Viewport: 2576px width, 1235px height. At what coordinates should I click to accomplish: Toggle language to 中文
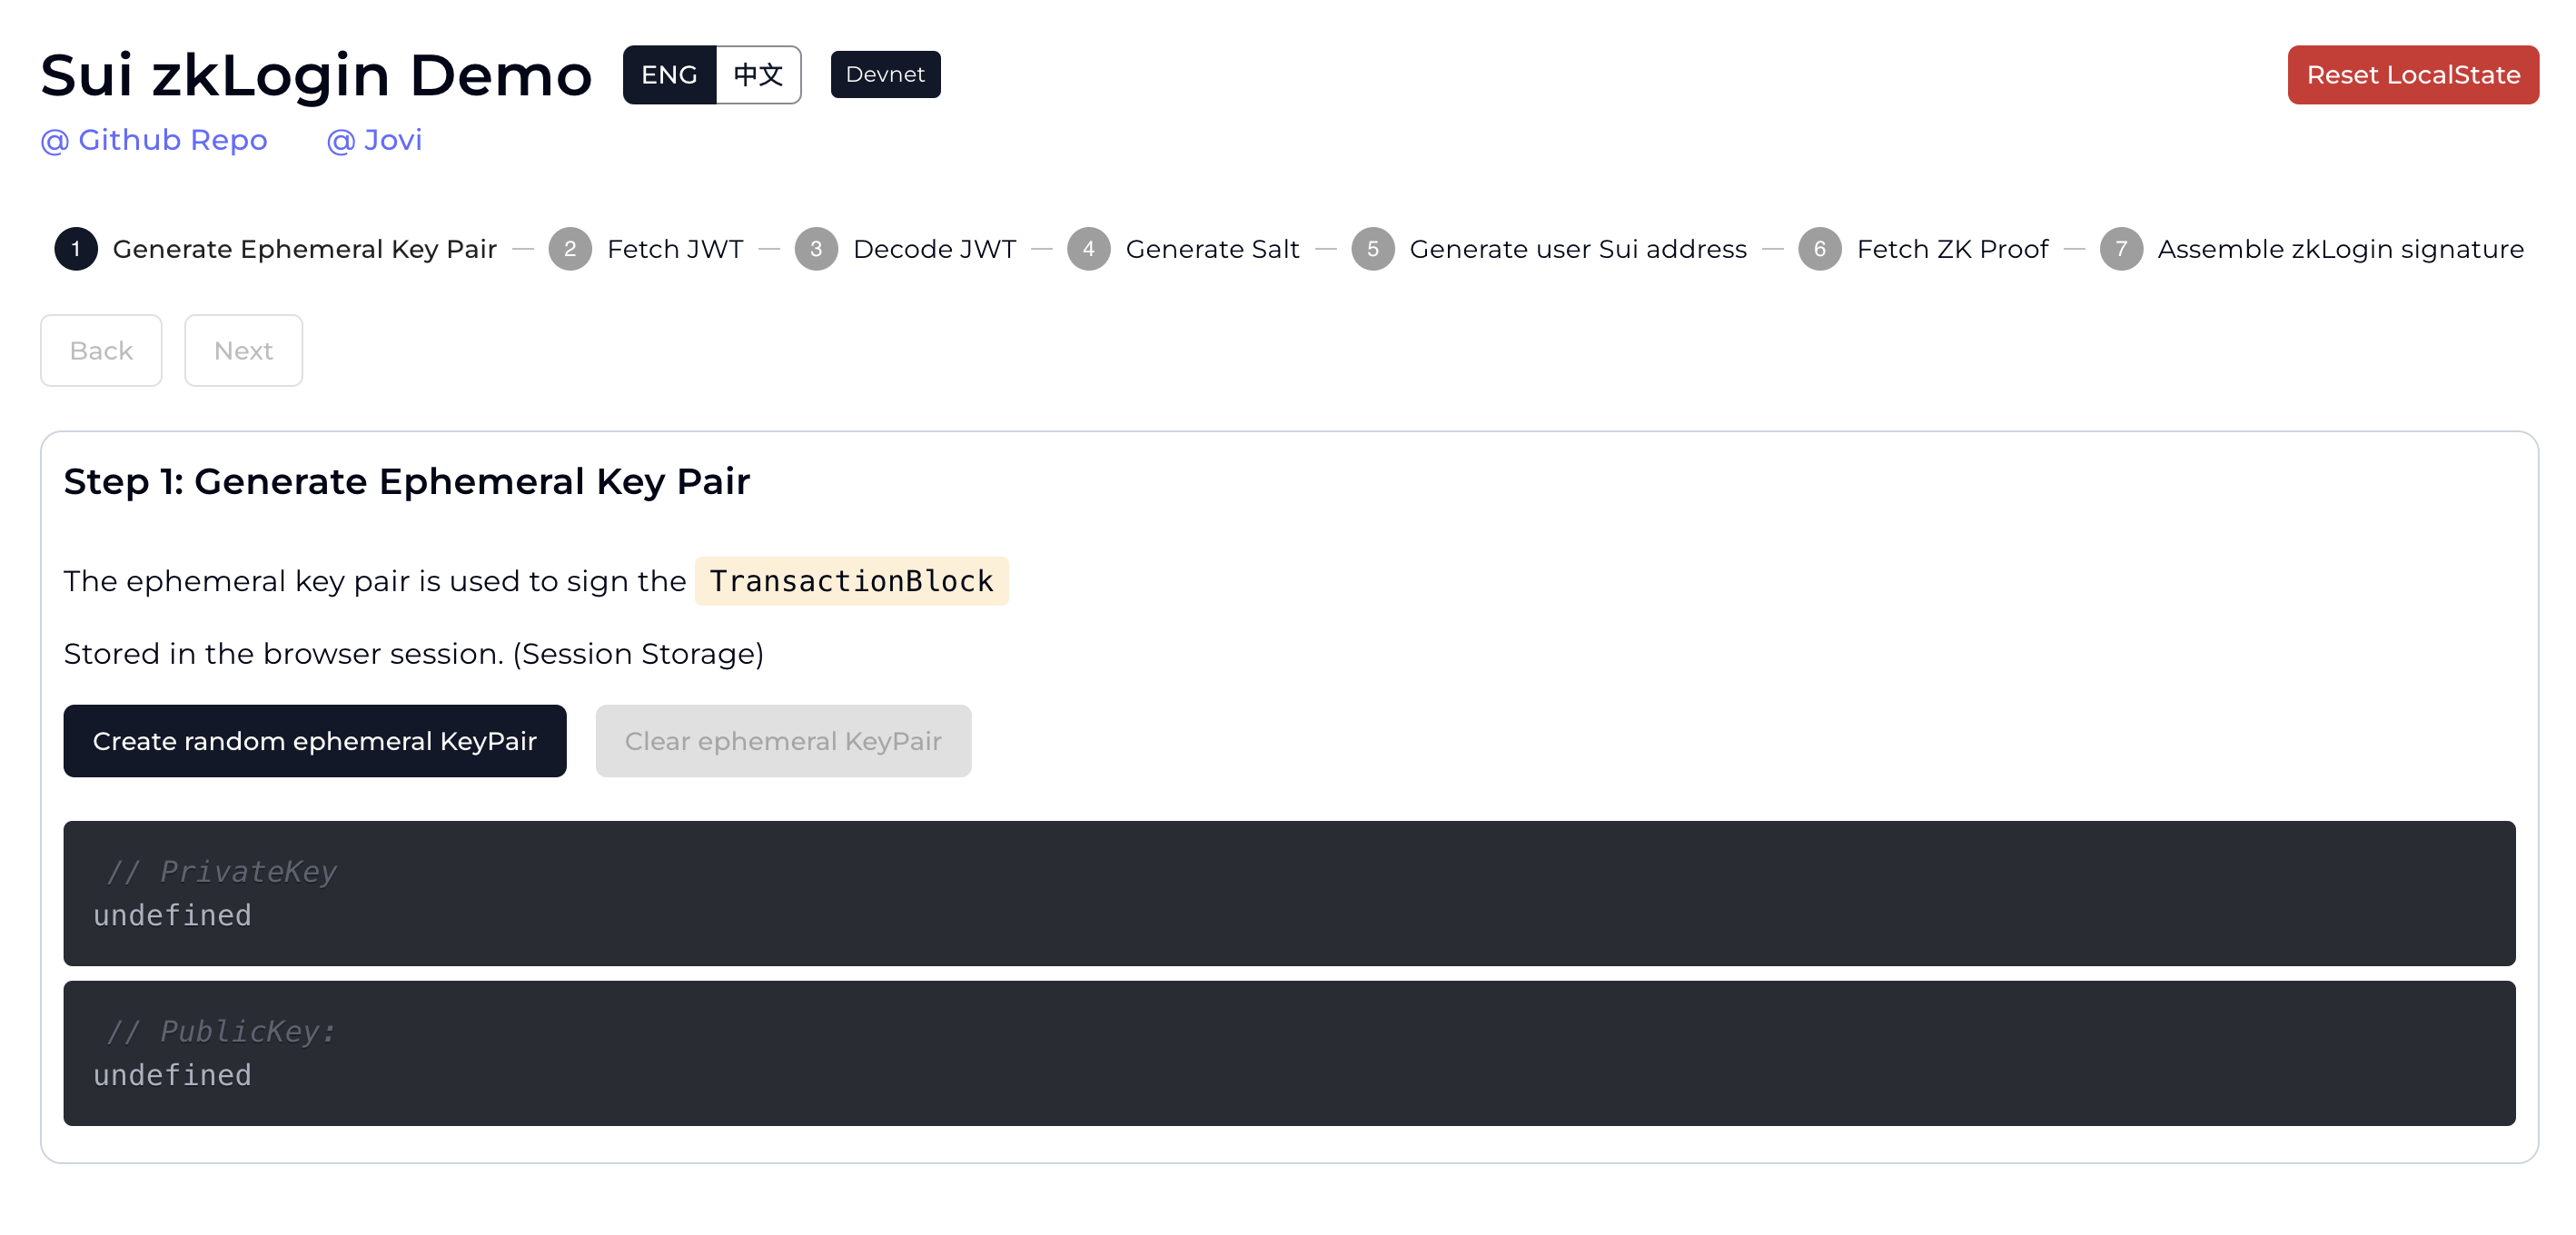coord(756,73)
